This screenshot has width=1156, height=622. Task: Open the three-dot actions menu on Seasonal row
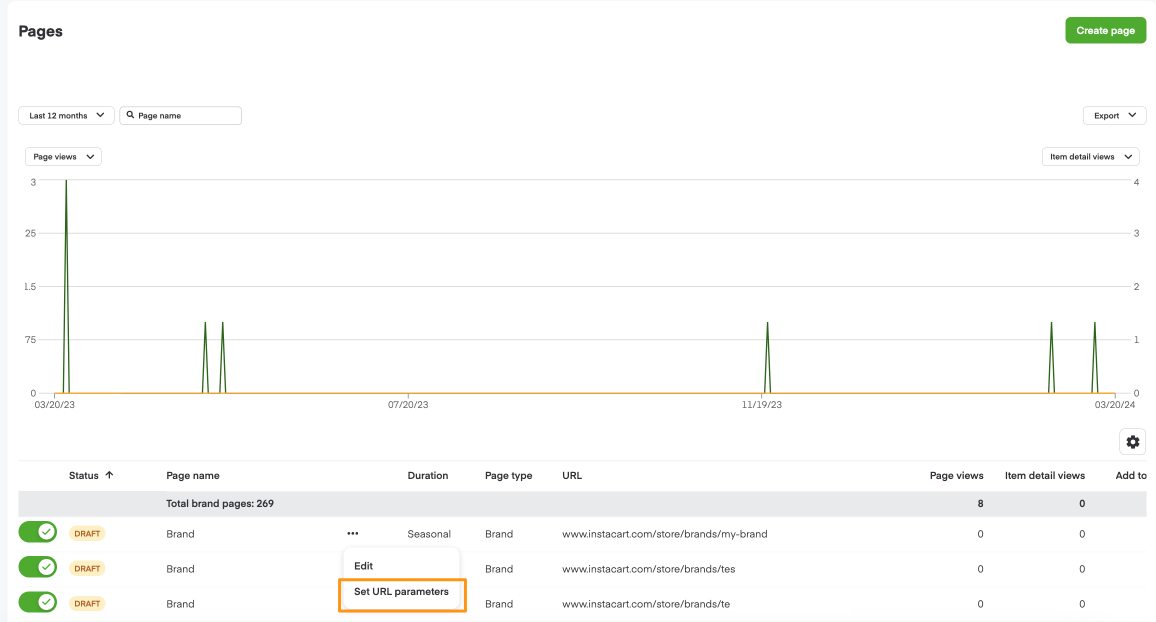pyautogui.click(x=352, y=533)
